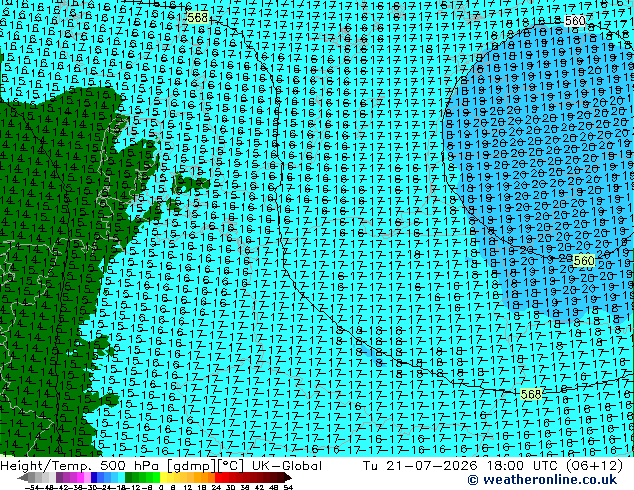
Task: Click the dark maroon right arrow end of the colour scale
Action: point(287,478)
